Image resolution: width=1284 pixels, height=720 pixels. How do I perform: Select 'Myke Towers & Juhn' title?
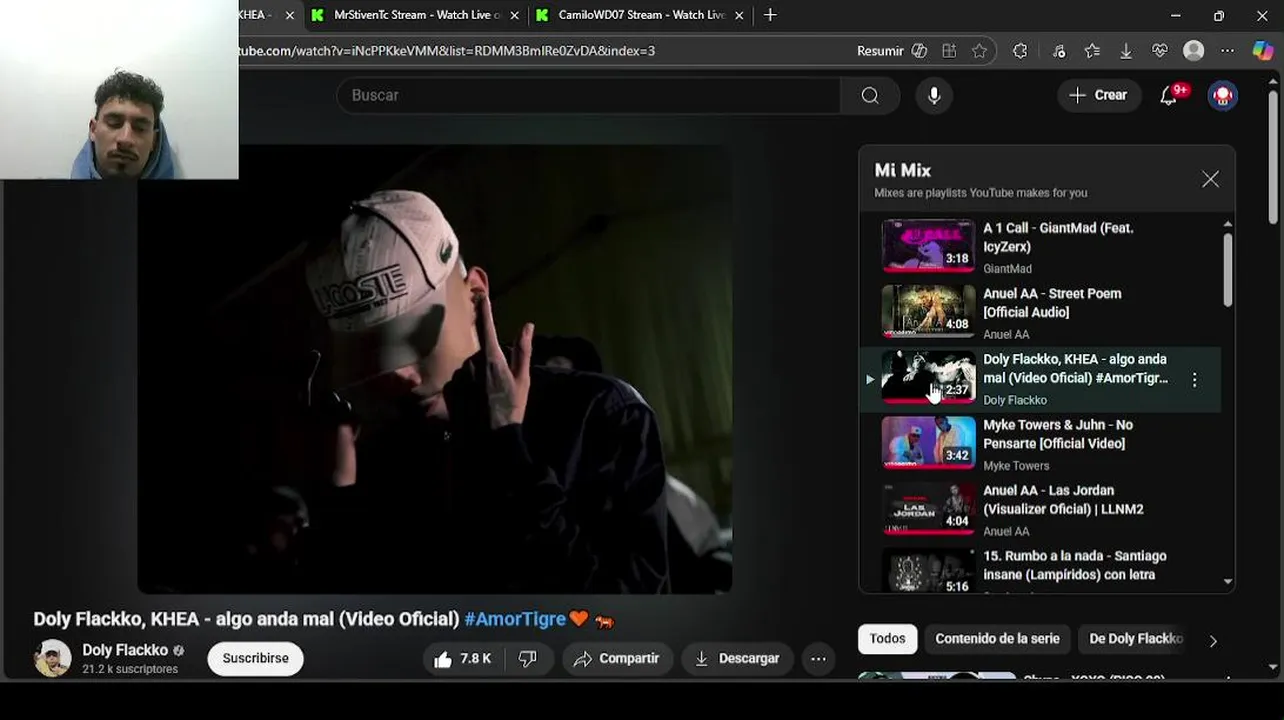(x=1058, y=434)
